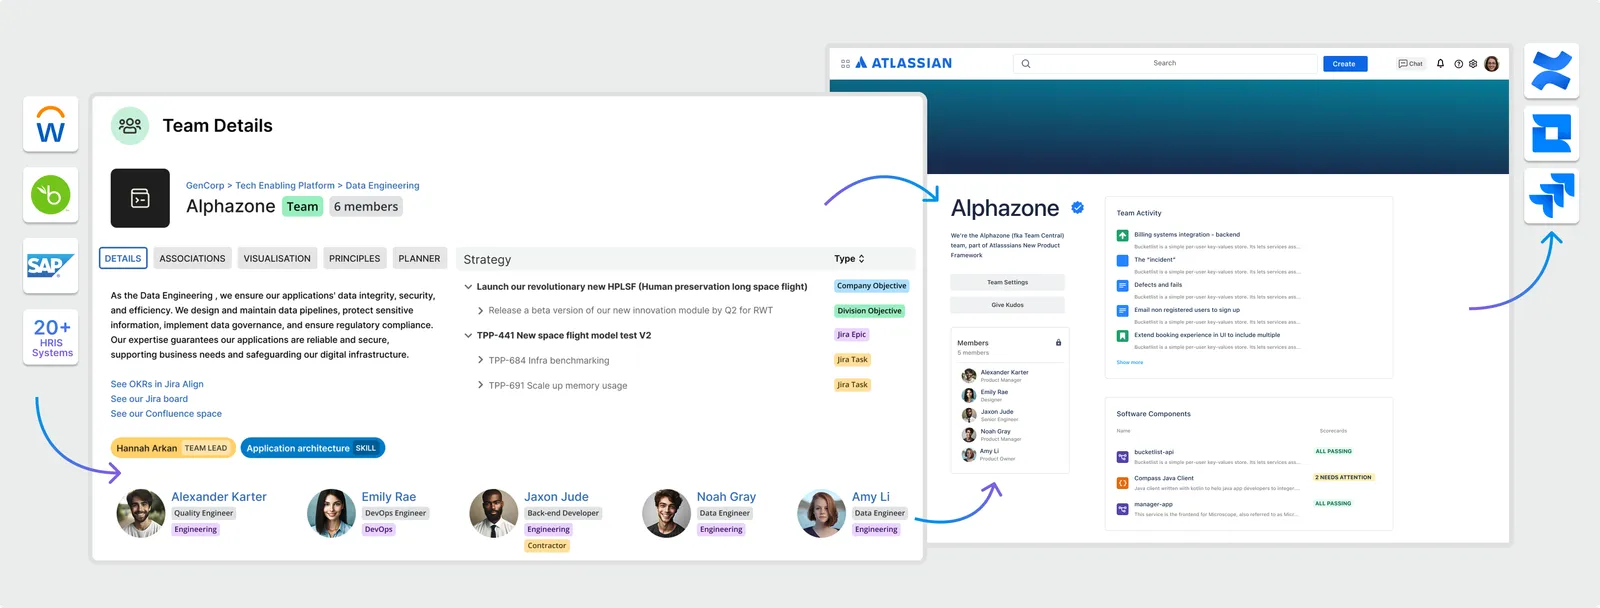Click the 6 members badge

tap(366, 207)
